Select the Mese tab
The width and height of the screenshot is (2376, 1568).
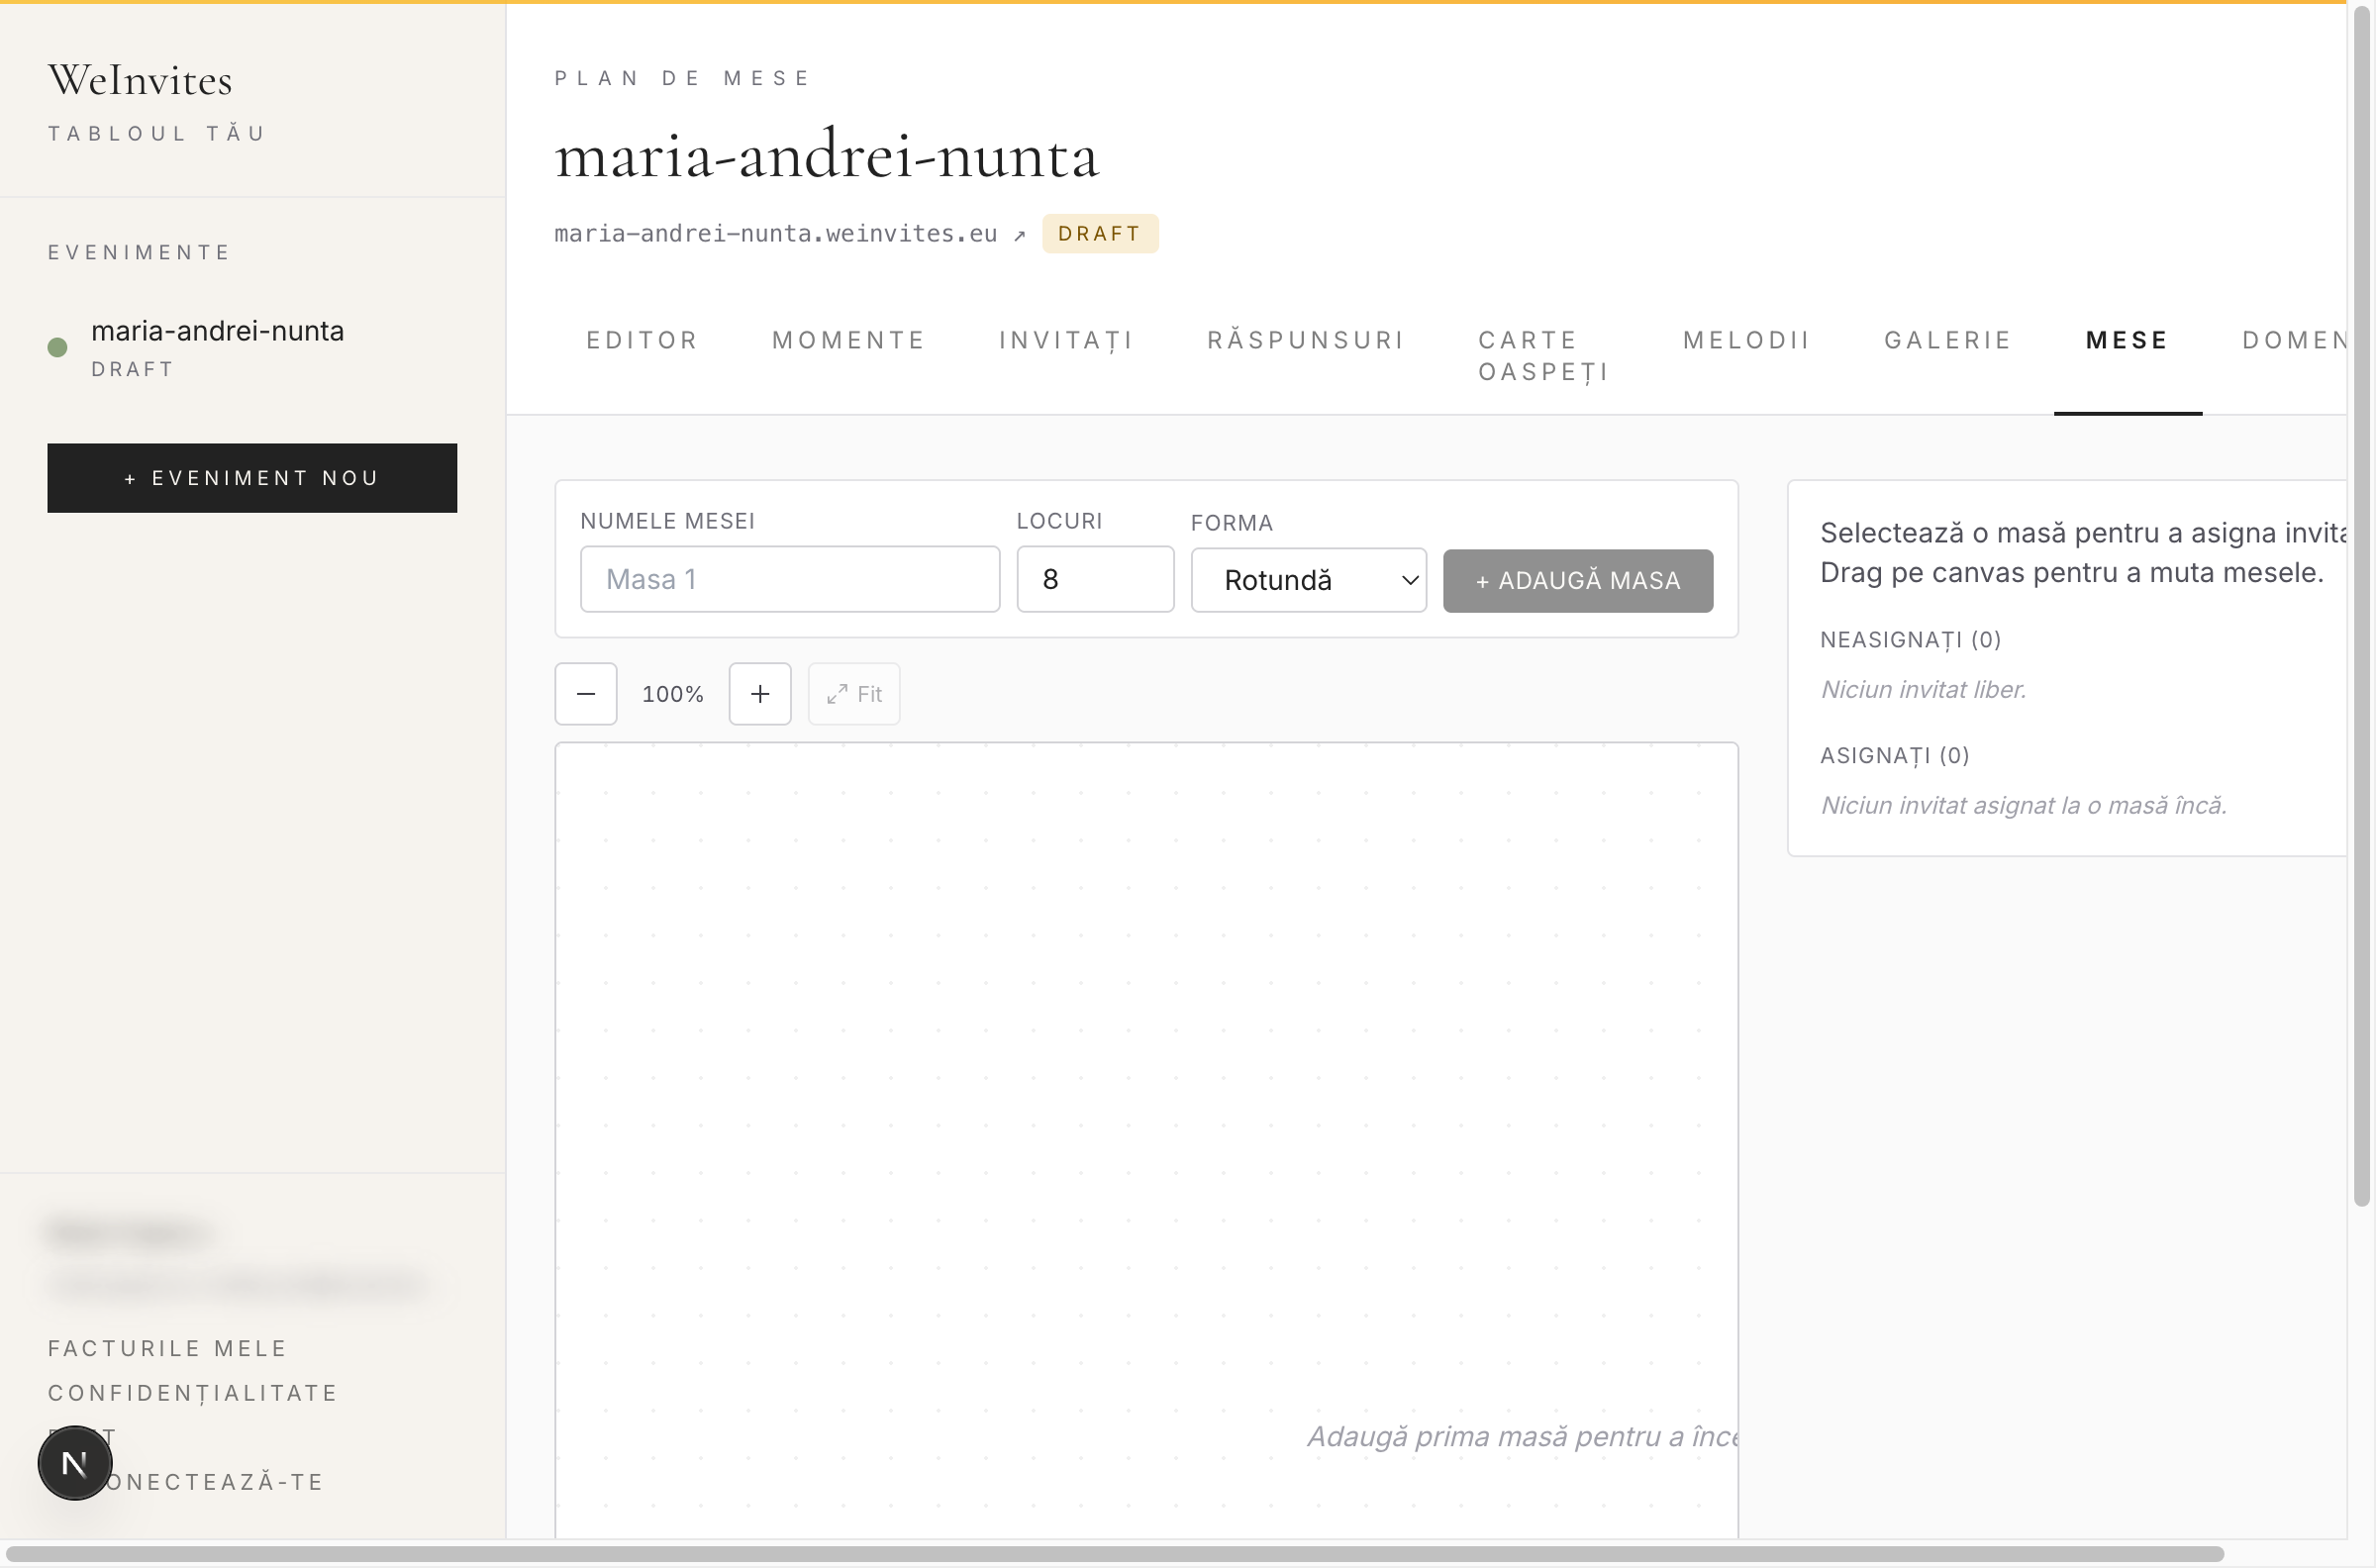click(x=2127, y=340)
